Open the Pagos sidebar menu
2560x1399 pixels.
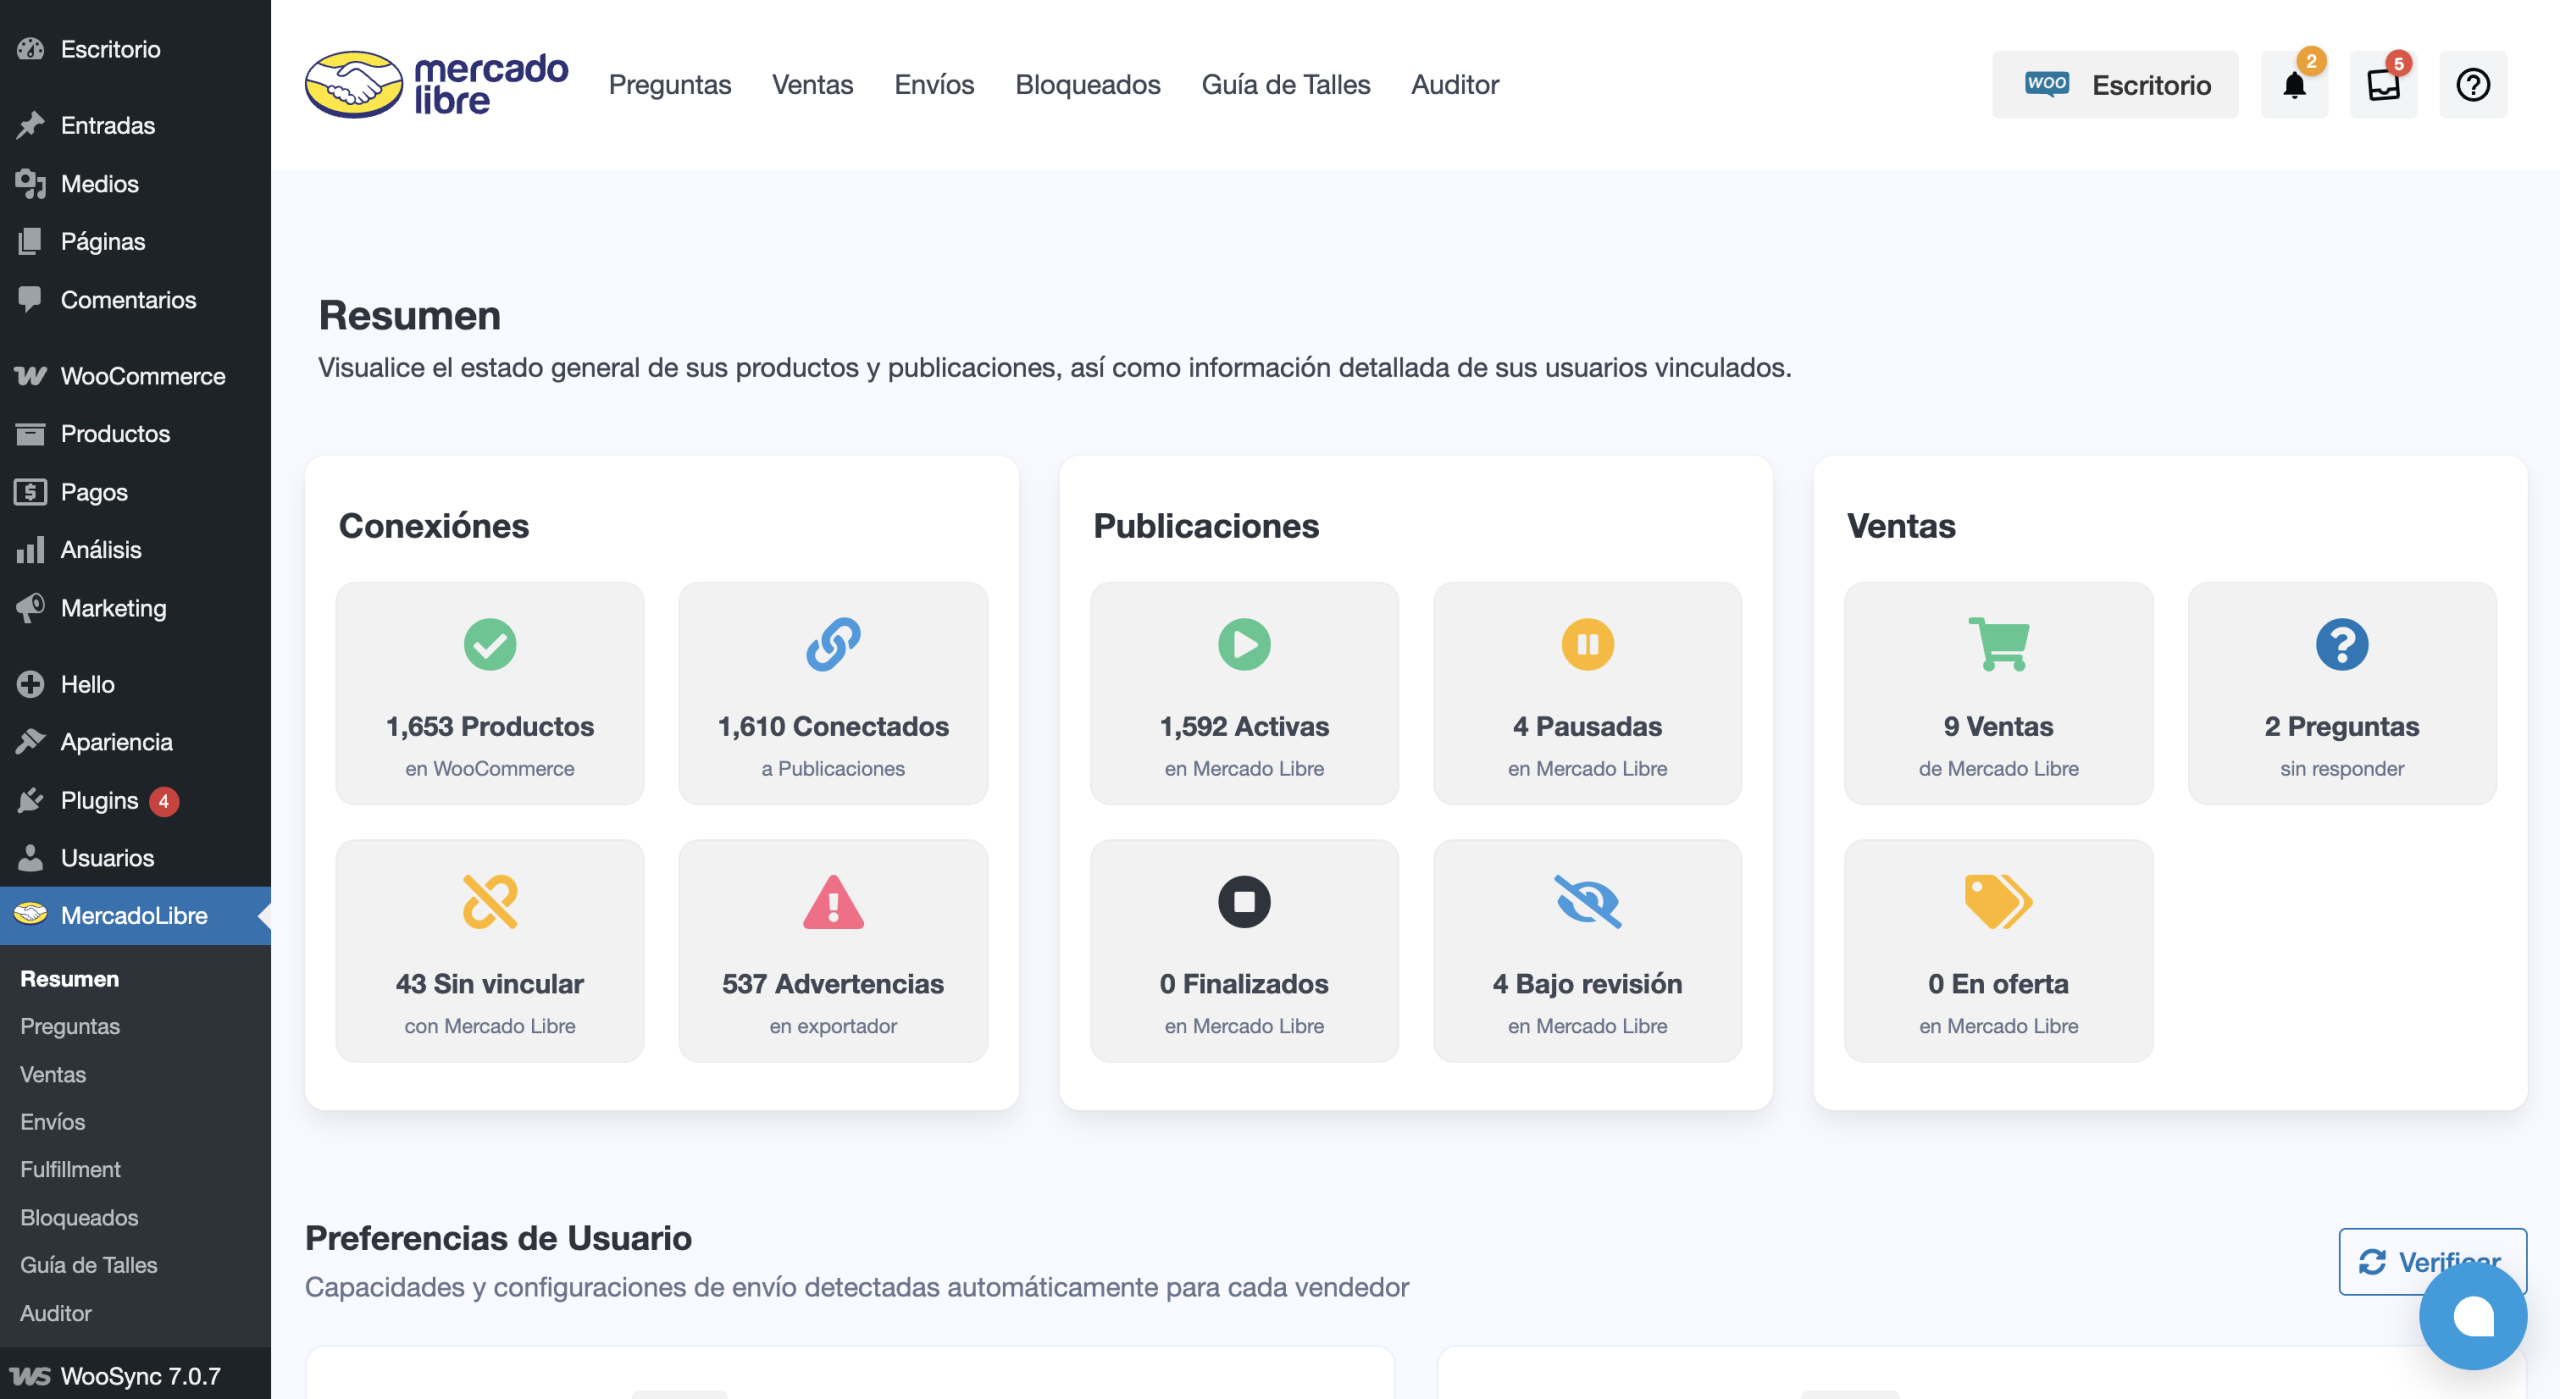[x=135, y=491]
